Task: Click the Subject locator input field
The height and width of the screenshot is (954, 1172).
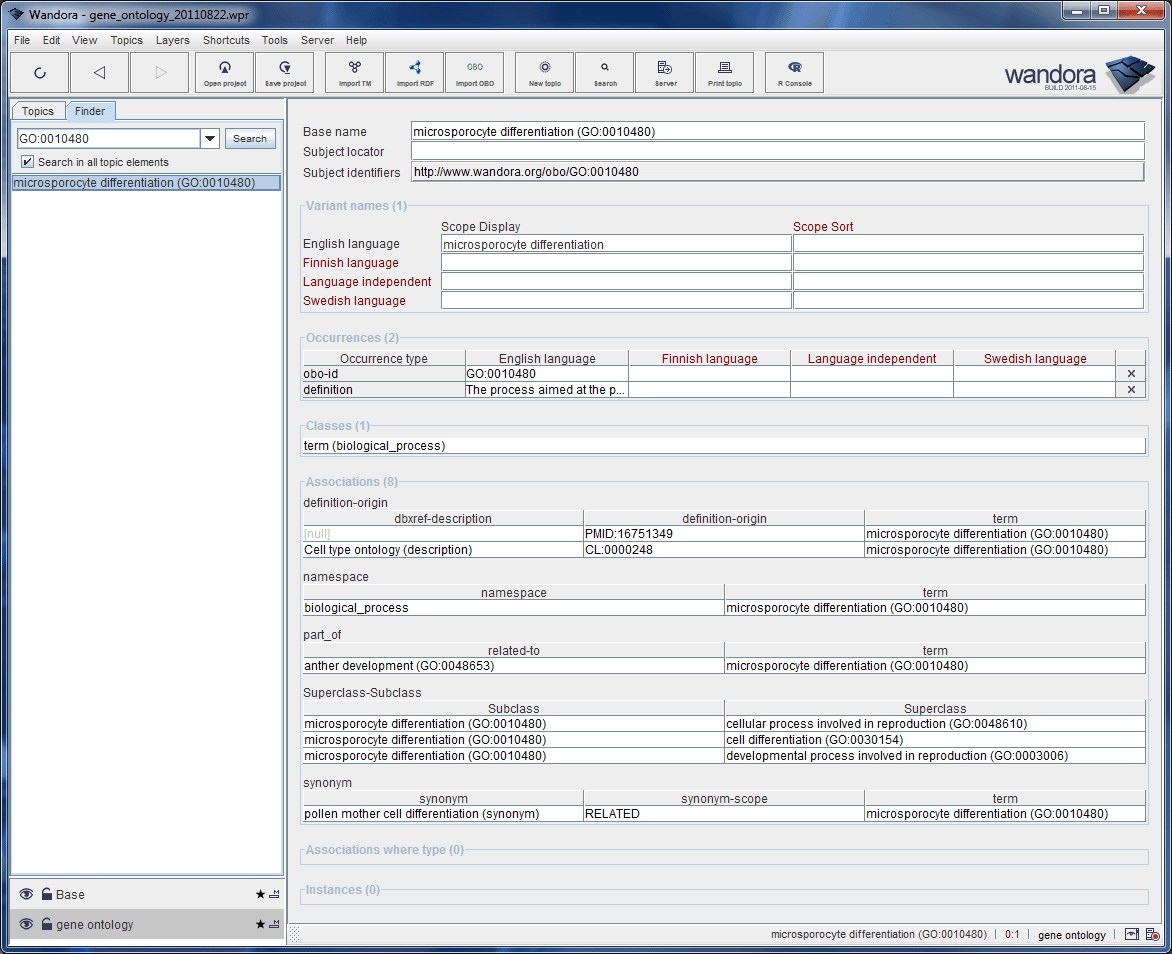Action: tap(777, 152)
